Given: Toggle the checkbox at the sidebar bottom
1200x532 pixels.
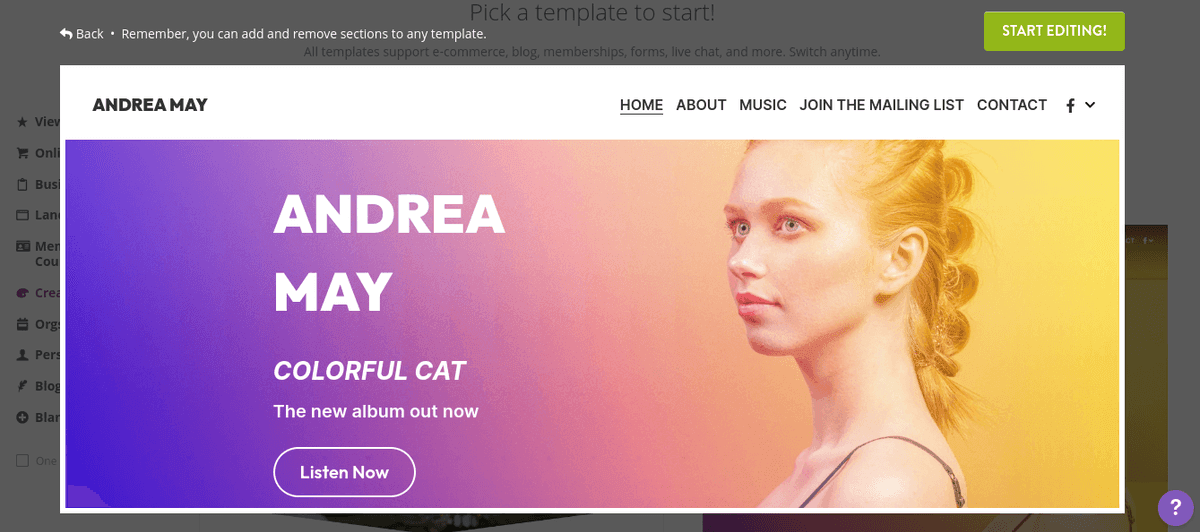Looking at the screenshot, I should pyautogui.click(x=22, y=461).
